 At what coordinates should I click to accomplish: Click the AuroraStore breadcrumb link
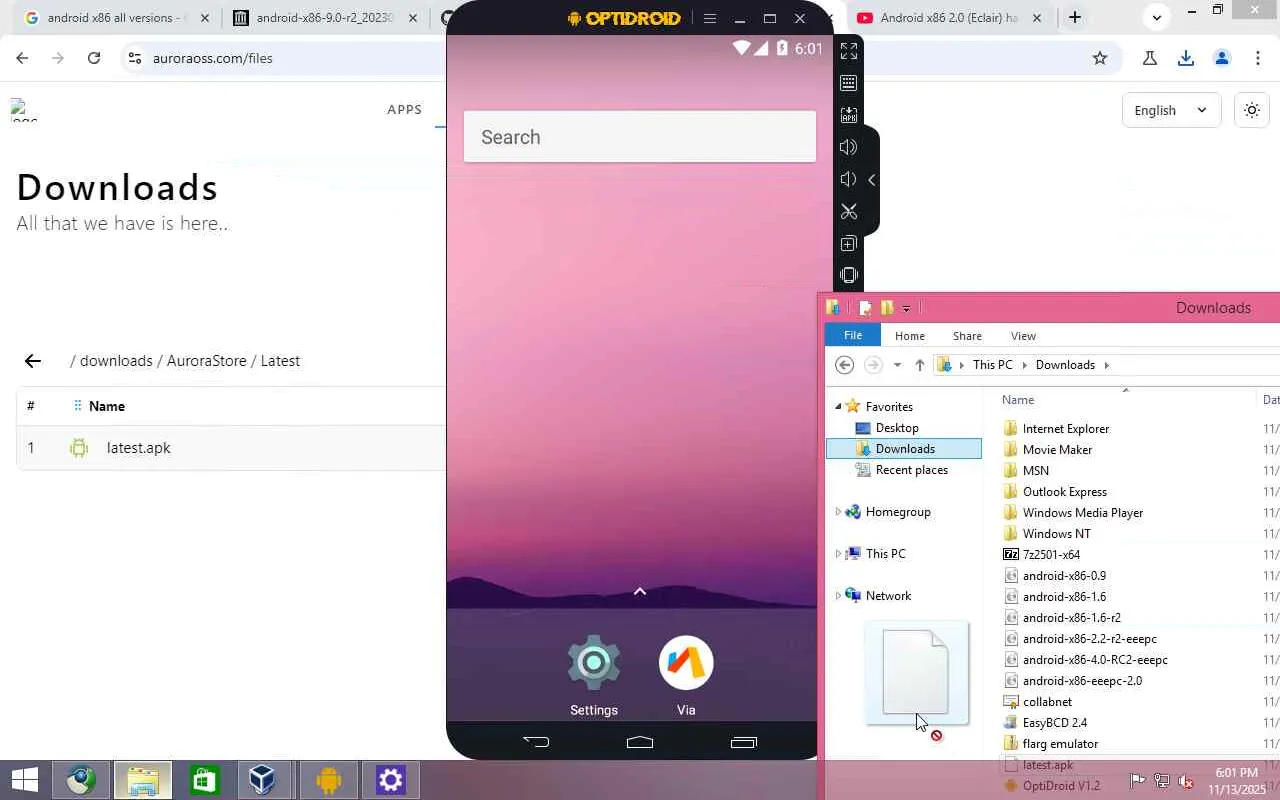coord(207,361)
